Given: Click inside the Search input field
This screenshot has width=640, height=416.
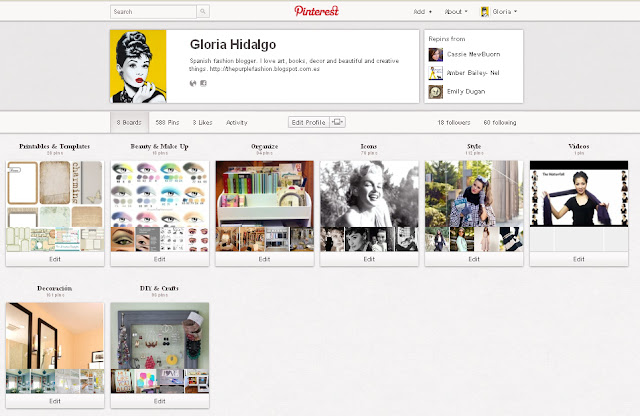Looking at the screenshot, I should (x=153, y=12).
